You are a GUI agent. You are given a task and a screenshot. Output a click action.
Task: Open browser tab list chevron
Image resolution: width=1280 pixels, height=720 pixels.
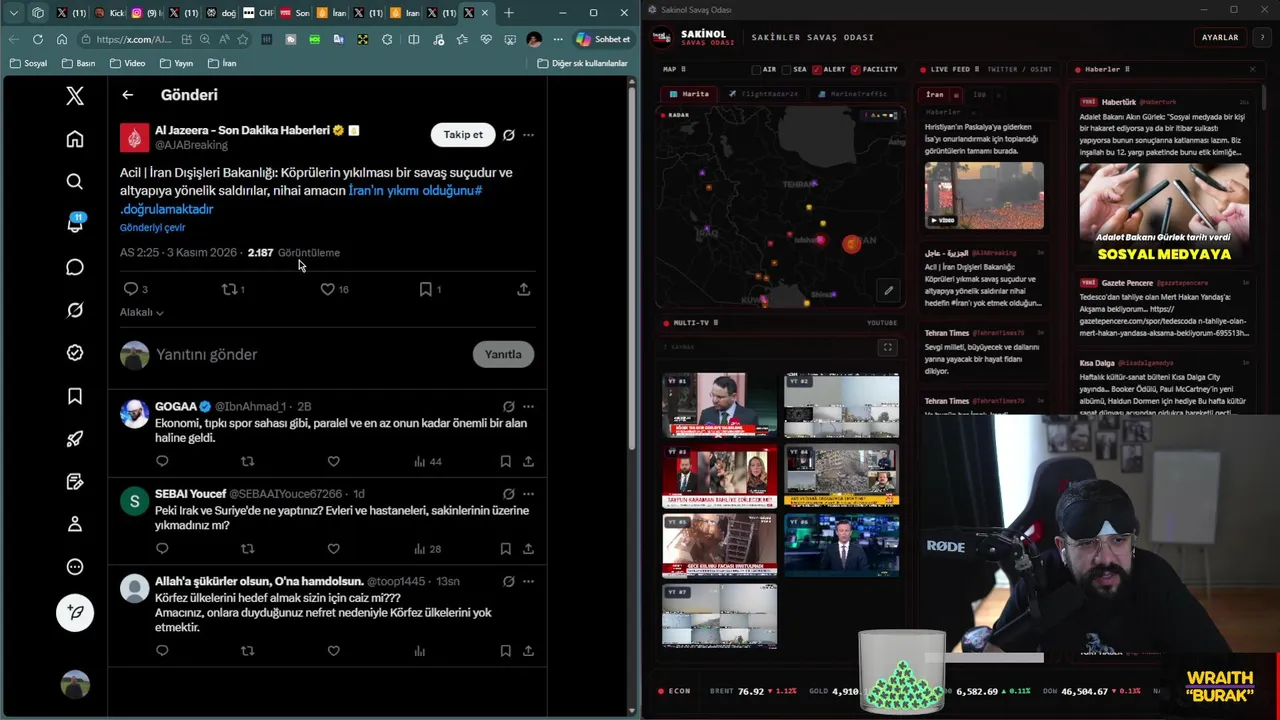(14, 13)
